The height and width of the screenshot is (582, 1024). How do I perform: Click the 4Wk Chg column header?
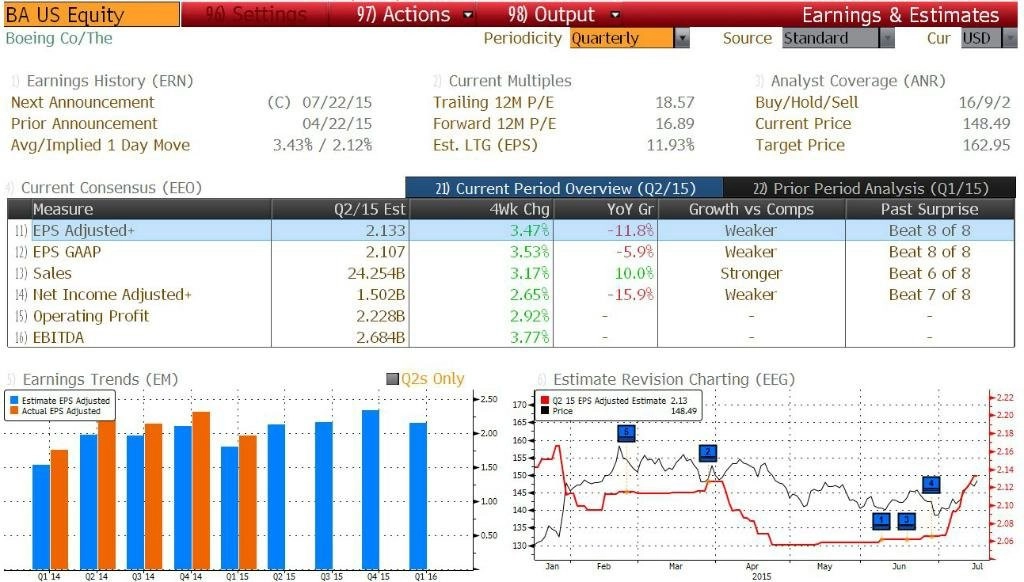(x=482, y=209)
